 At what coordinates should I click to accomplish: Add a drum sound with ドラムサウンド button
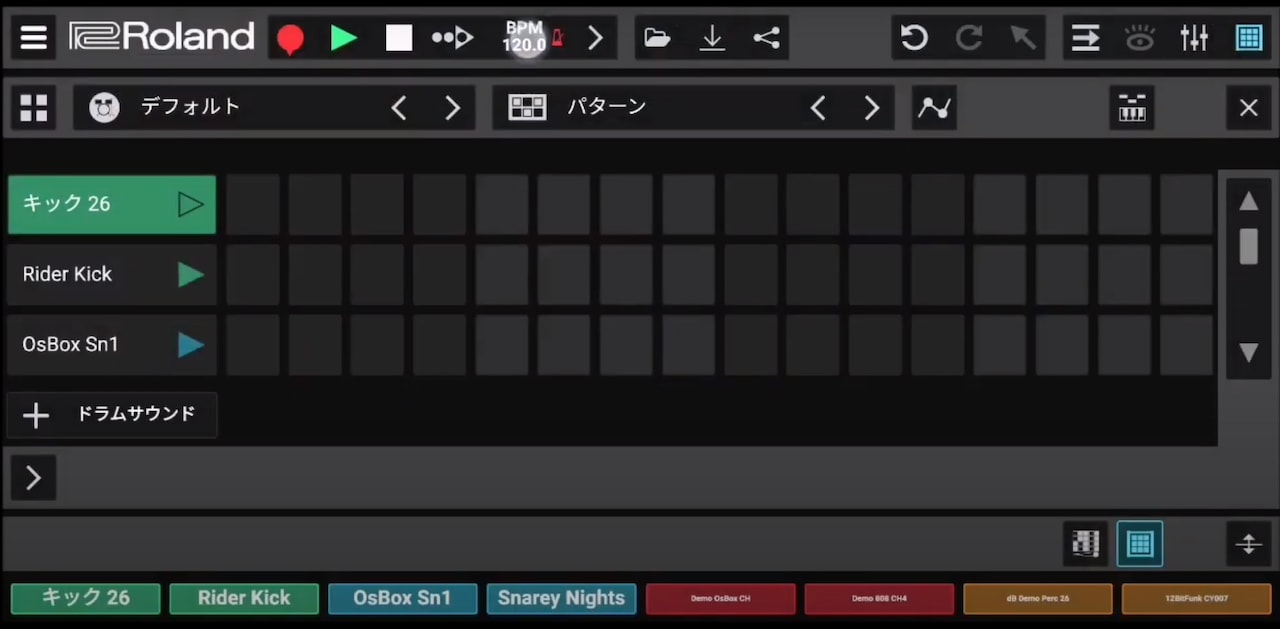(x=111, y=414)
